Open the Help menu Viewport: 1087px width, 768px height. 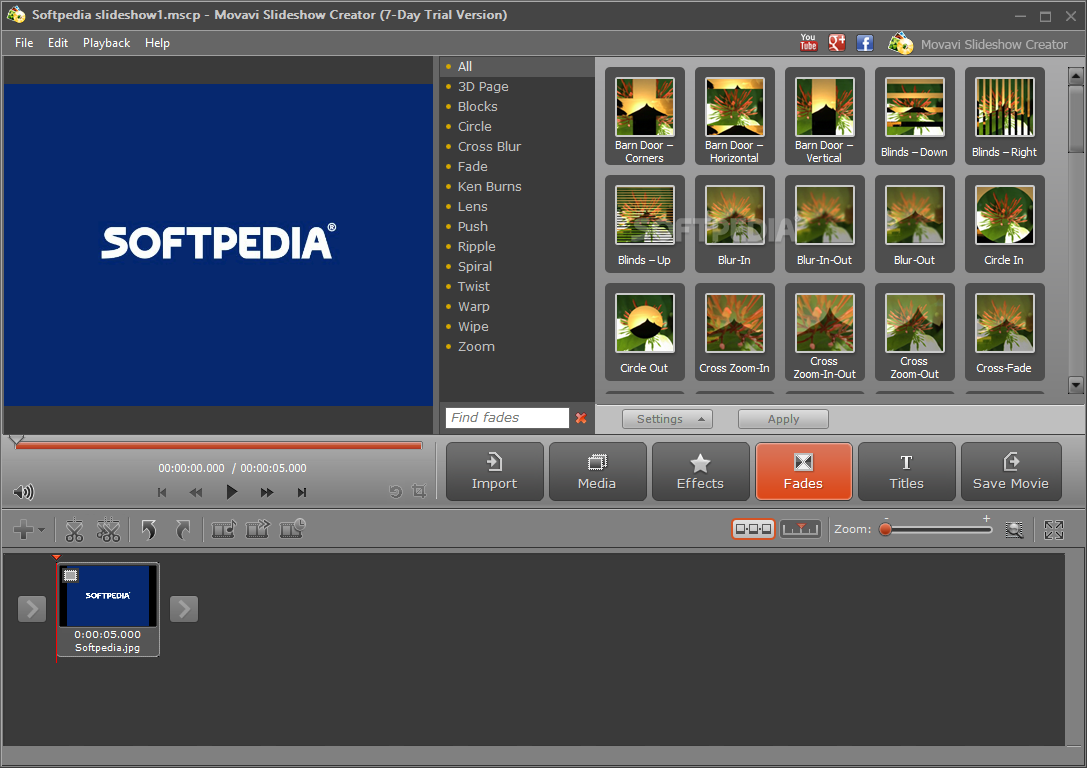coord(157,43)
